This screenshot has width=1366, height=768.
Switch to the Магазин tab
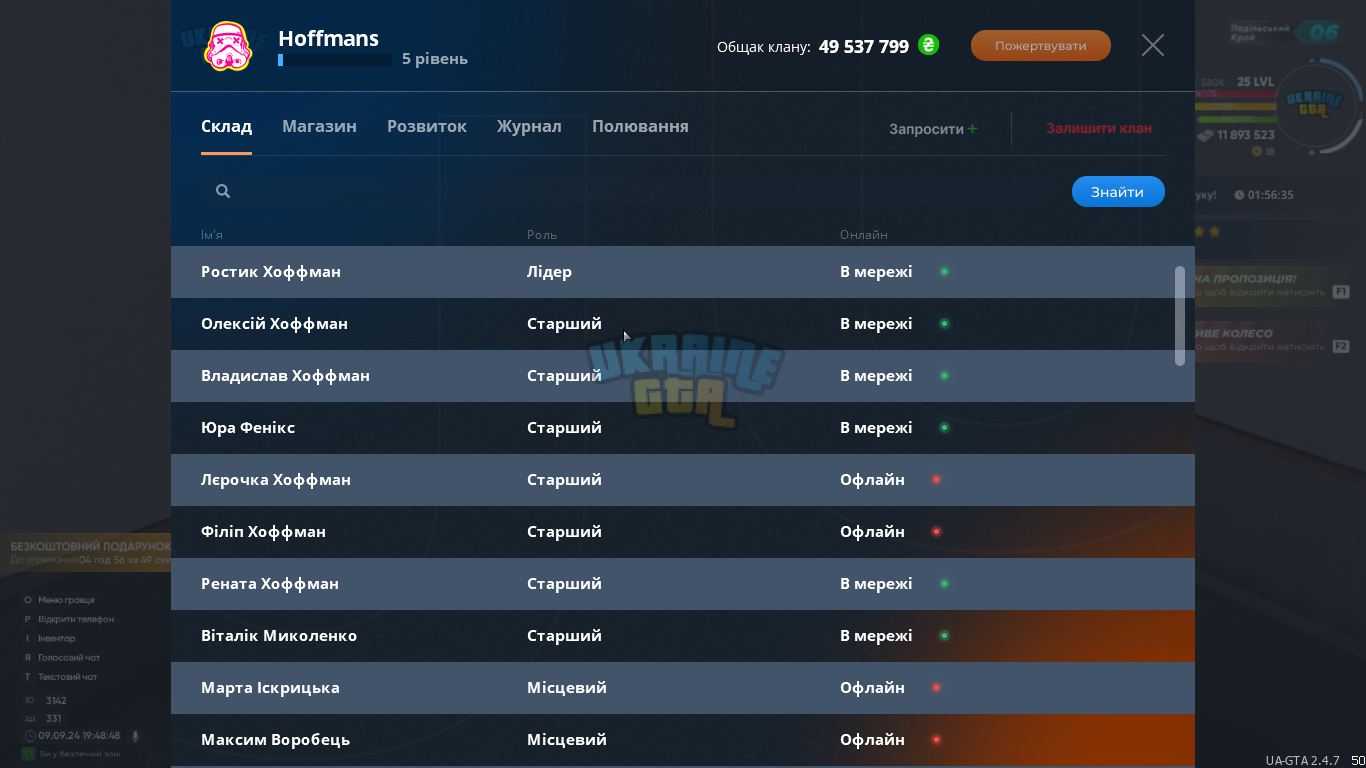319,127
